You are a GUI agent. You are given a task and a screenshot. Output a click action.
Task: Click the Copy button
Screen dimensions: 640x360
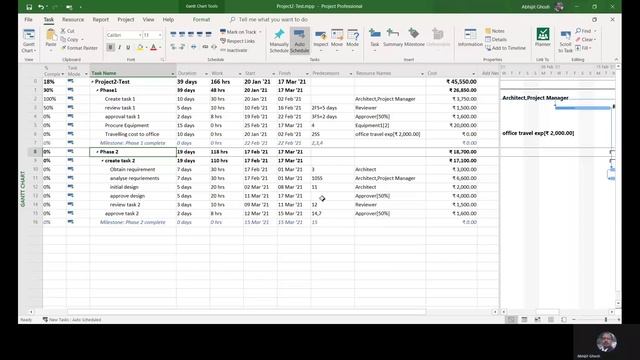click(x=70, y=40)
